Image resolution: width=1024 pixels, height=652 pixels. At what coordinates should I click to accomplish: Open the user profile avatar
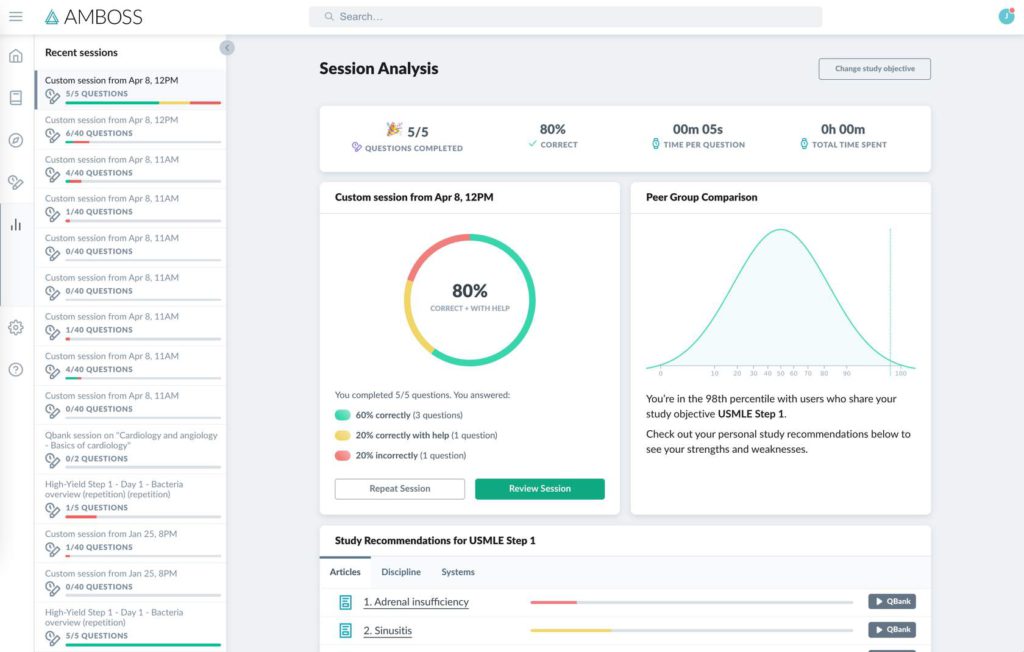1006,16
